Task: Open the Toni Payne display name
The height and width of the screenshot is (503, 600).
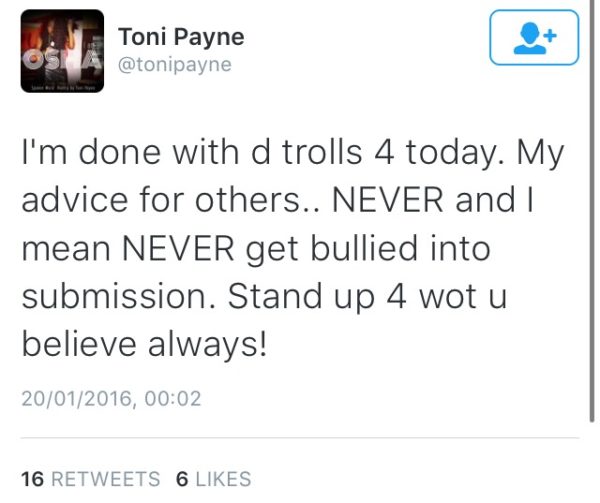Action: (181, 37)
